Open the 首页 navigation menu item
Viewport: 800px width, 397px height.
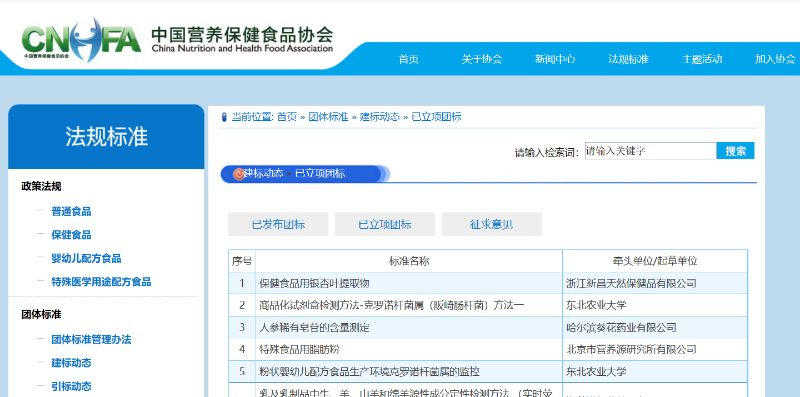[409, 59]
